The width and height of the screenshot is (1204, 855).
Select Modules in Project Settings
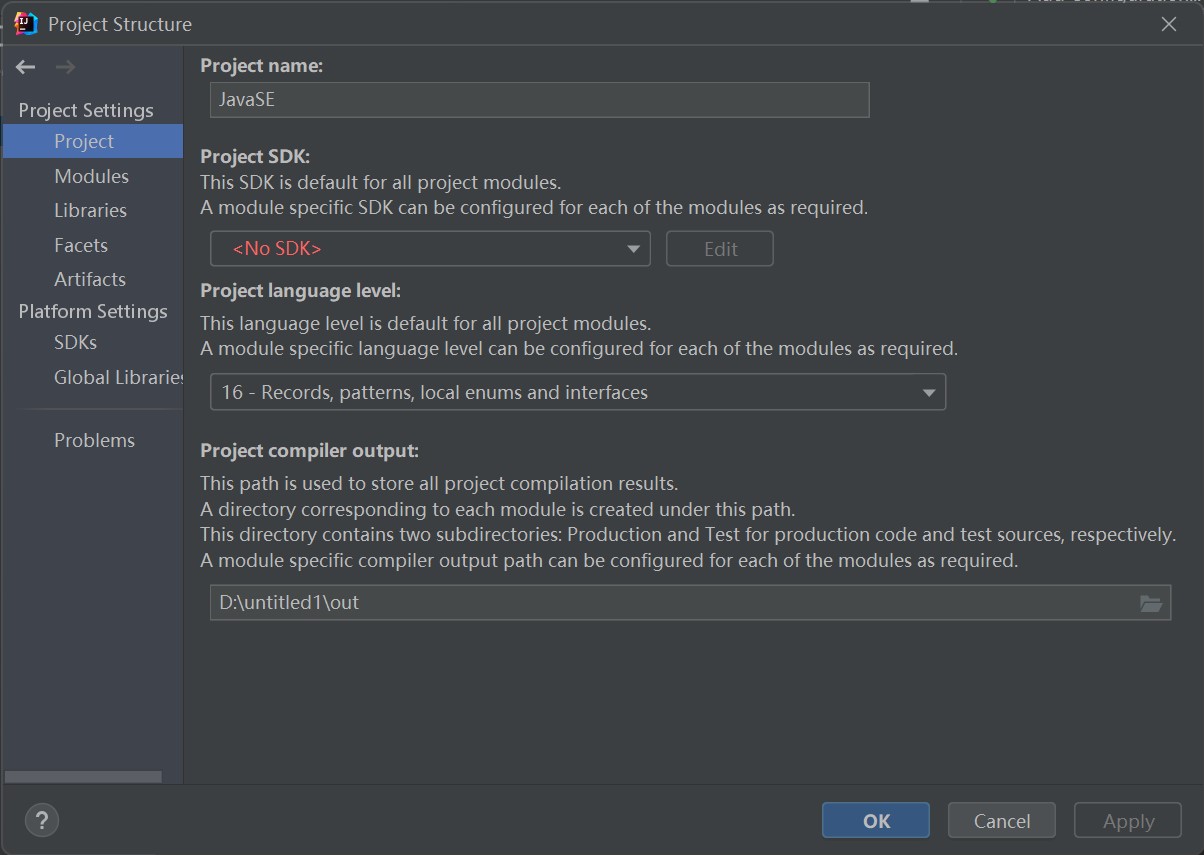(x=91, y=176)
